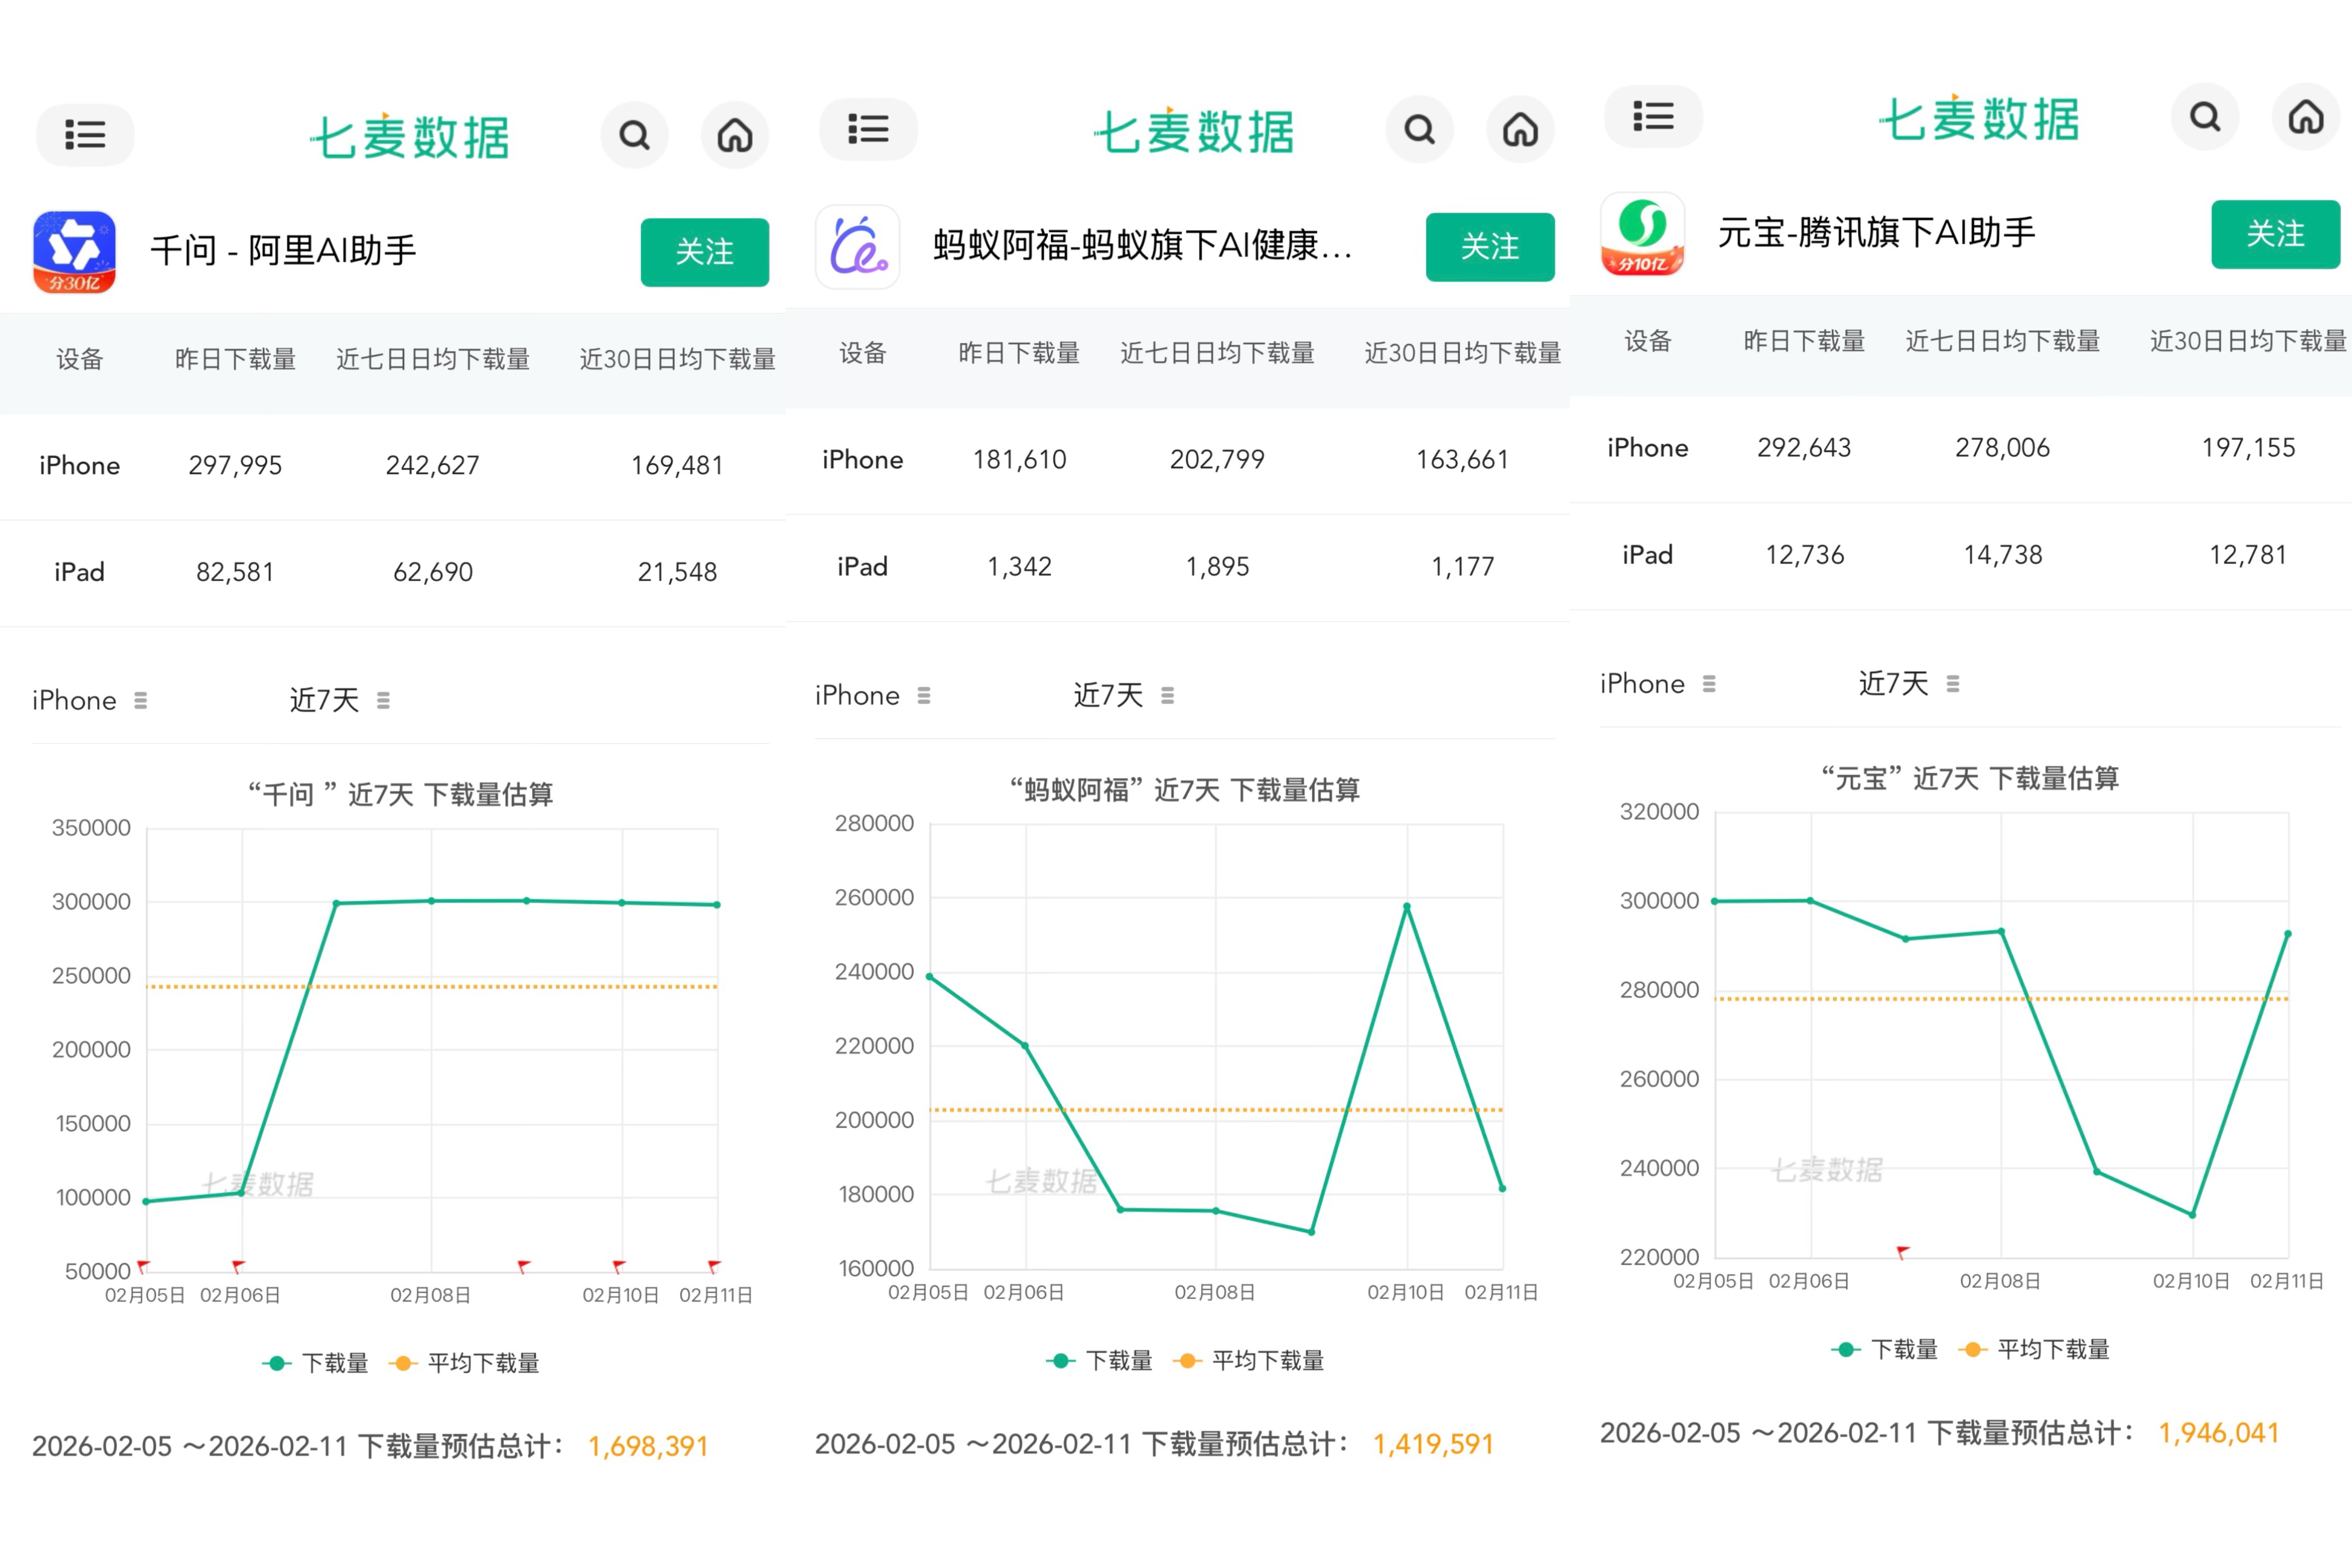2352x1568 pixels.
Task: Tap the 元宝 Tencent app icon
Action: point(1642,233)
